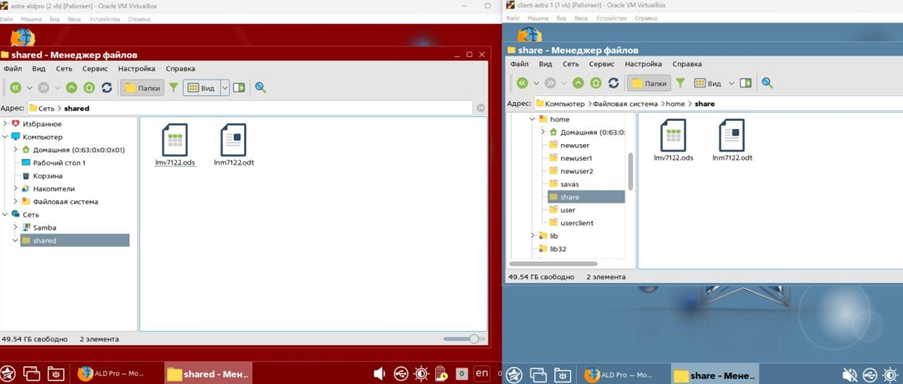Toggle the second panel in shared window
The width and height of the screenshot is (903, 384).
[239, 88]
